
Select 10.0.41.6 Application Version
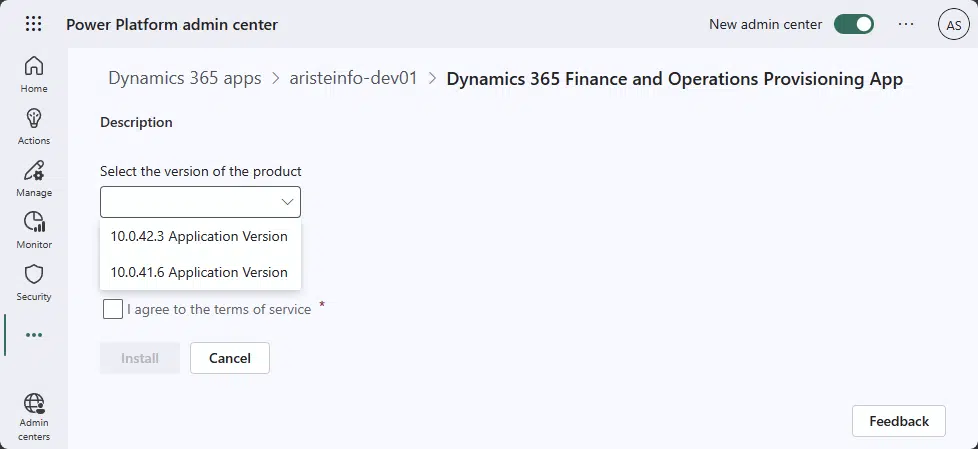tap(200, 273)
